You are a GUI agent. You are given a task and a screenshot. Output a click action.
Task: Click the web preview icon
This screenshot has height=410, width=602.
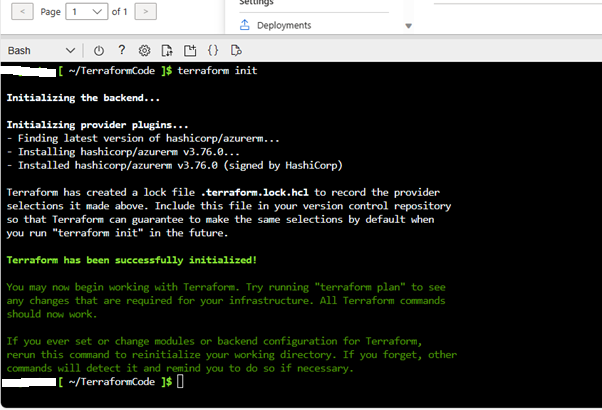[236, 50]
